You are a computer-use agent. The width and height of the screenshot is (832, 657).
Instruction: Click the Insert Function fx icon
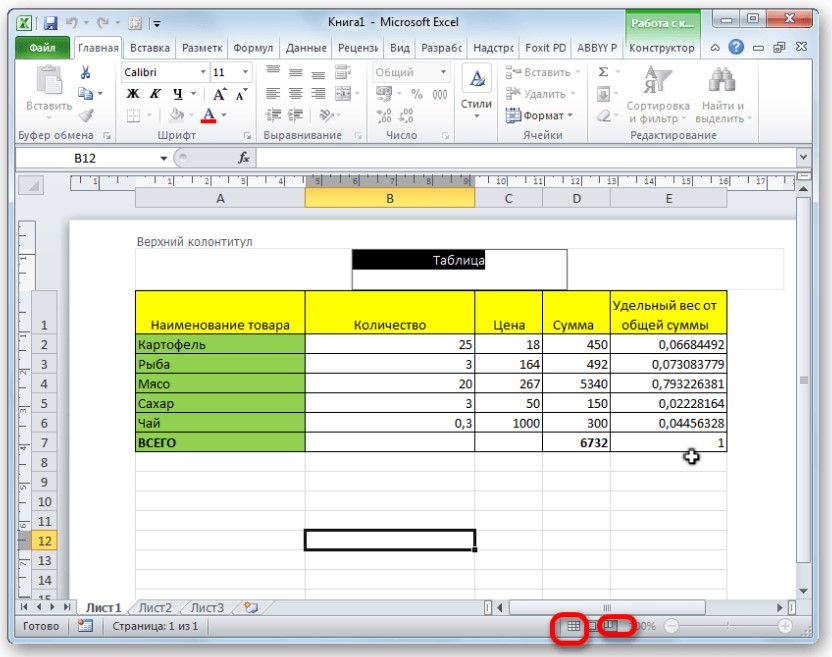(x=243, y=158)
